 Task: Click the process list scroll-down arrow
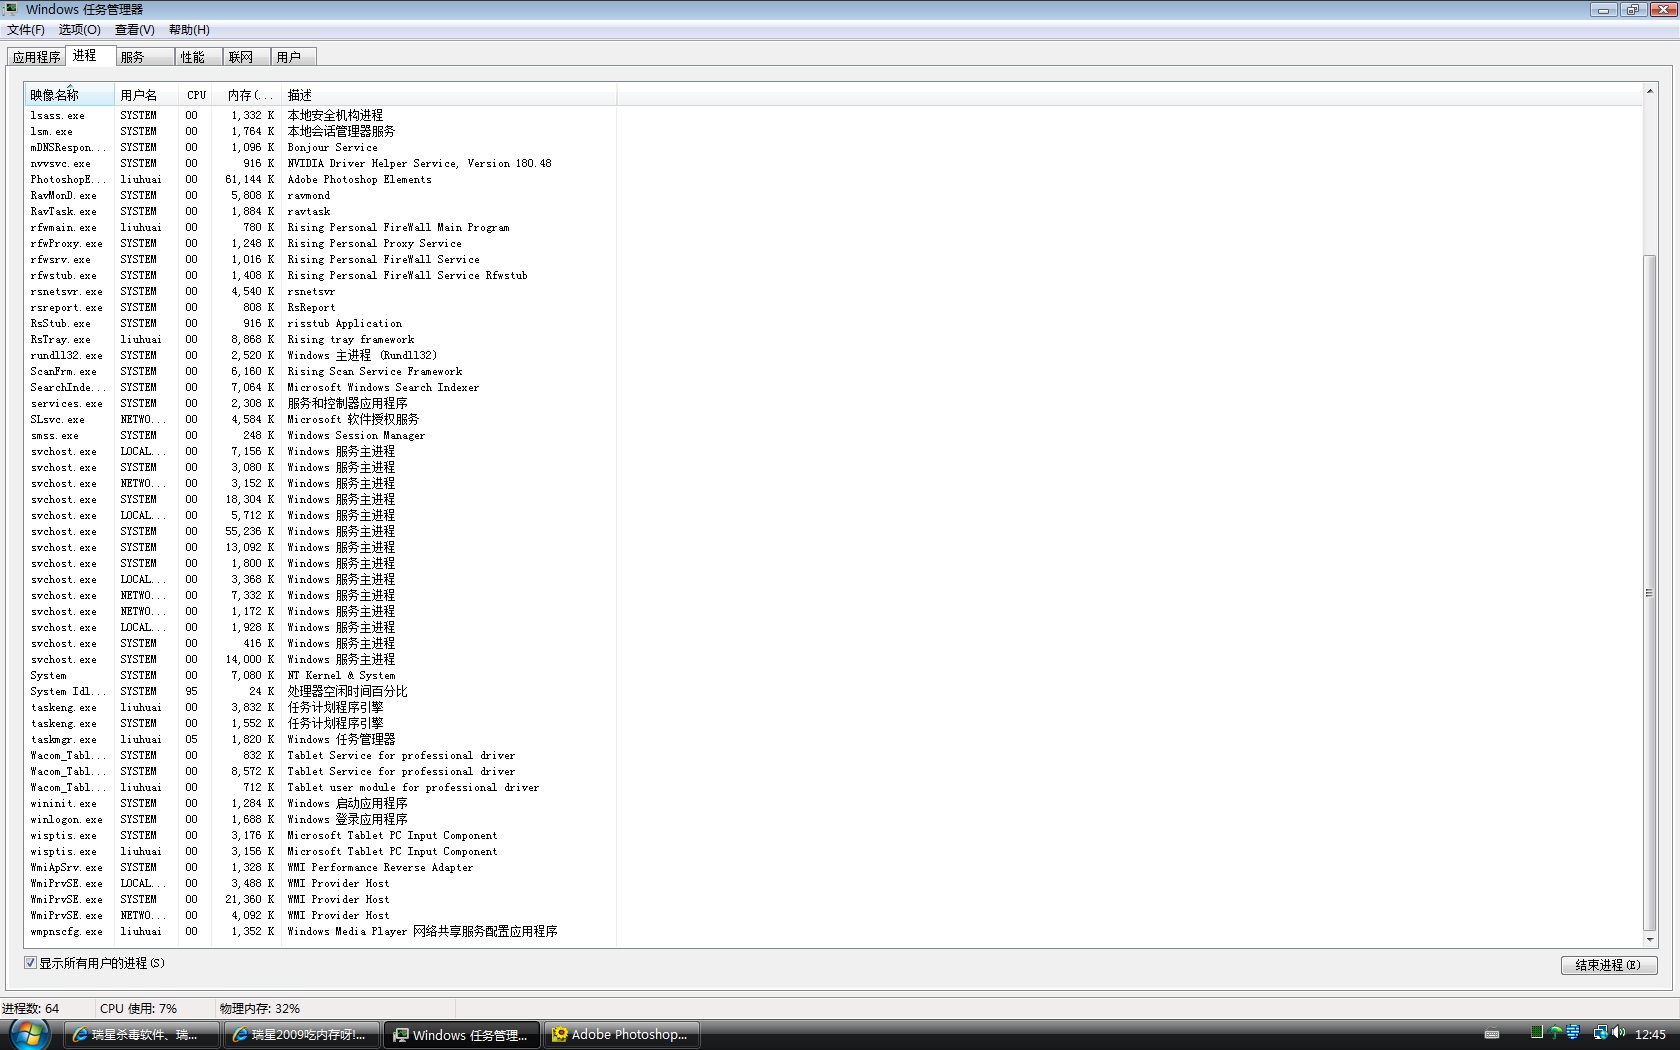click(1649, 939)
